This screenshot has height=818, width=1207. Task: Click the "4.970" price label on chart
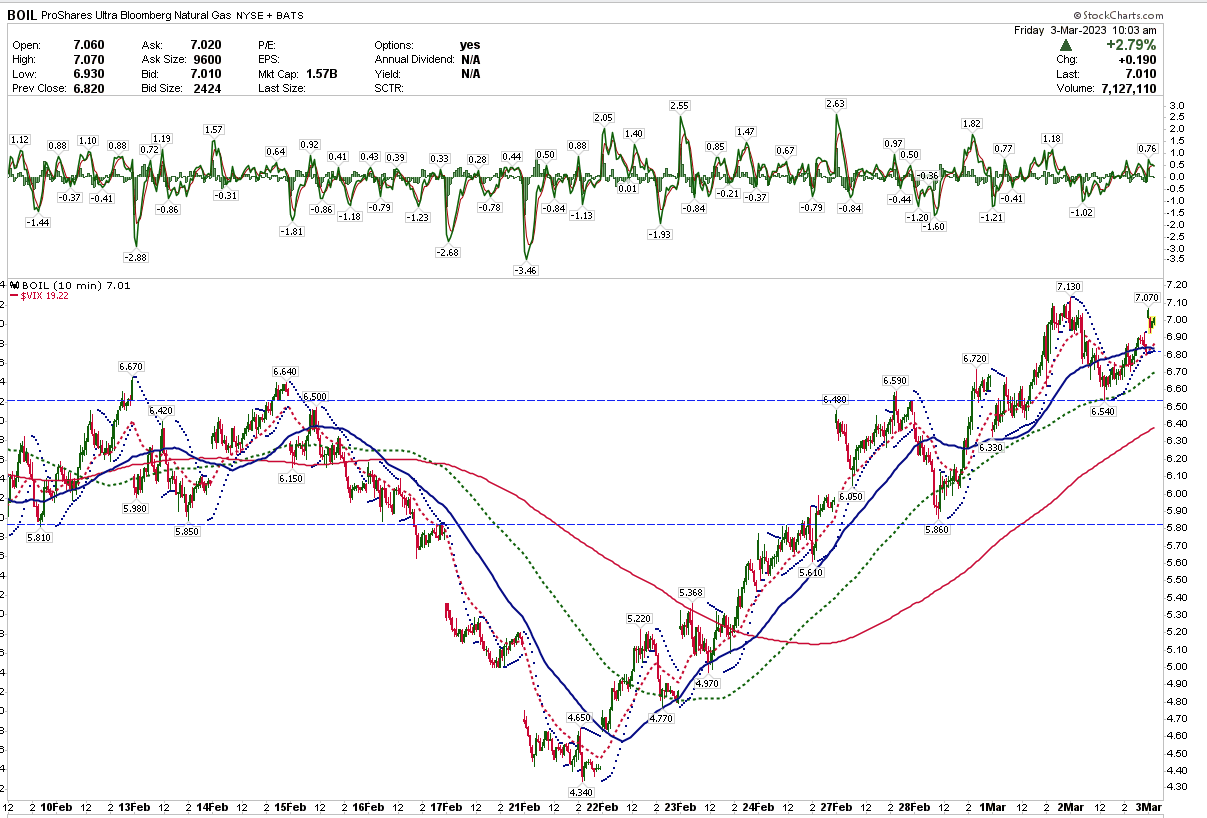(x=708, y=683)
